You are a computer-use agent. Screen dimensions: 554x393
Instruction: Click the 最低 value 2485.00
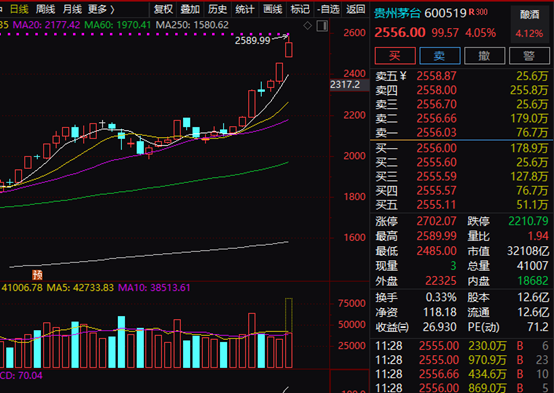tap(436, 251)
